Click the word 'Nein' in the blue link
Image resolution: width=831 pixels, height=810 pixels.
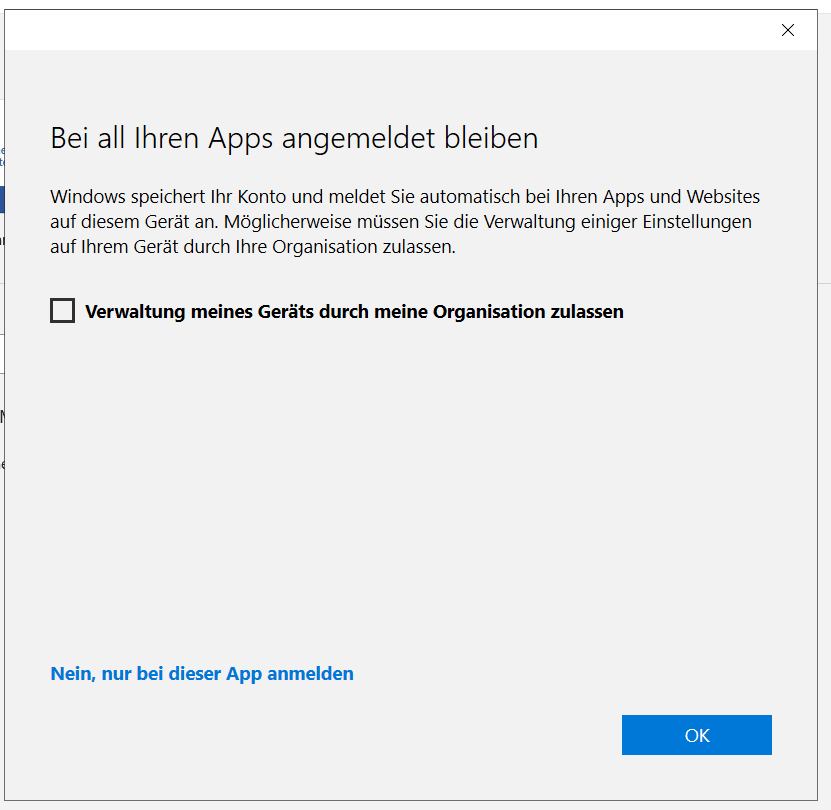(x=71, y=674)
